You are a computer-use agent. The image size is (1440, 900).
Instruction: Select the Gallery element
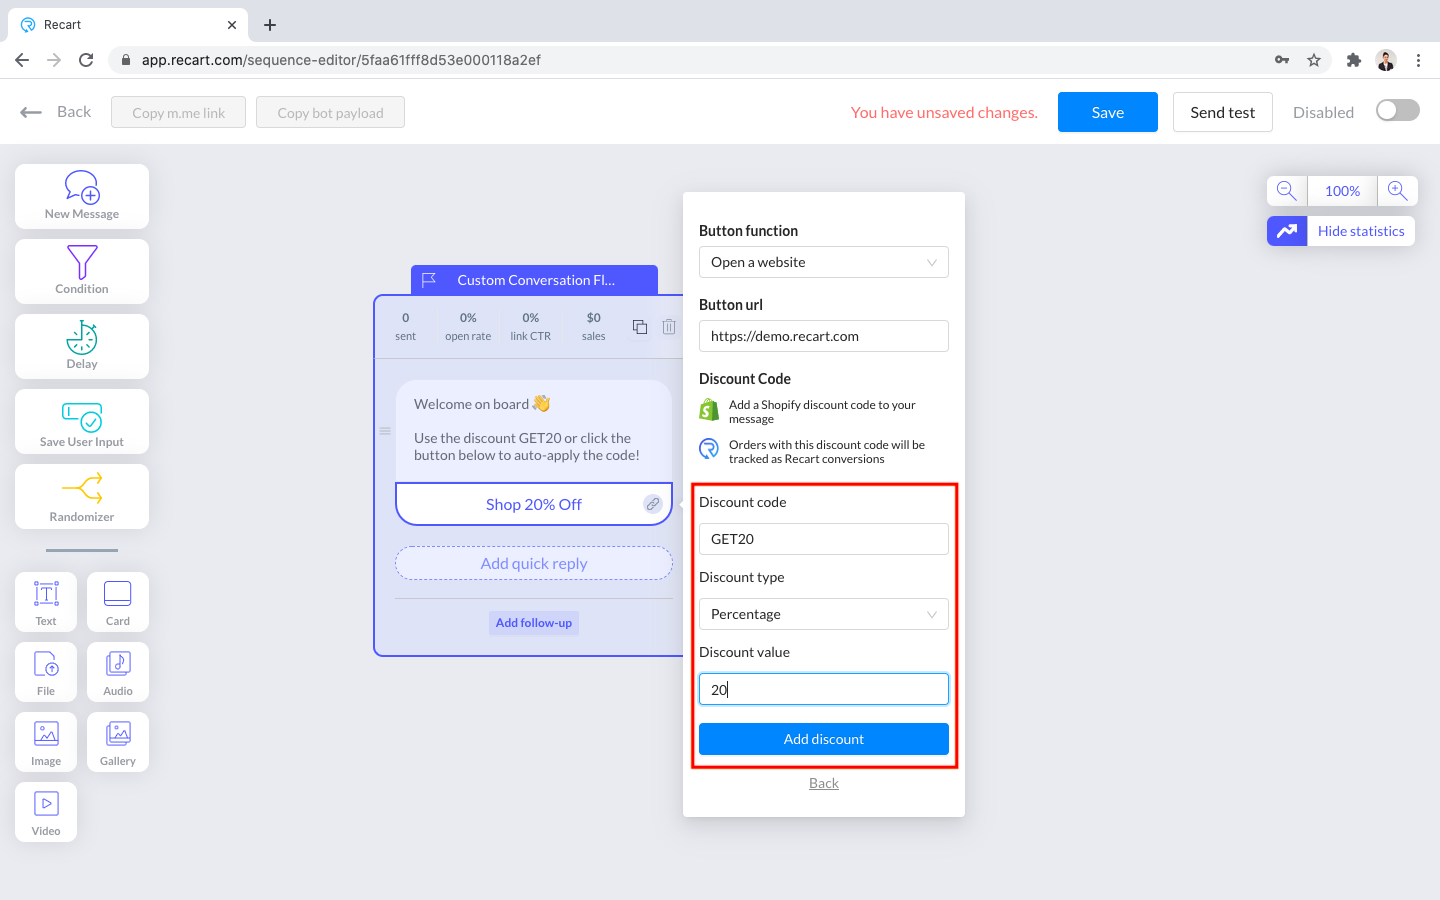(x=118, y=742)
